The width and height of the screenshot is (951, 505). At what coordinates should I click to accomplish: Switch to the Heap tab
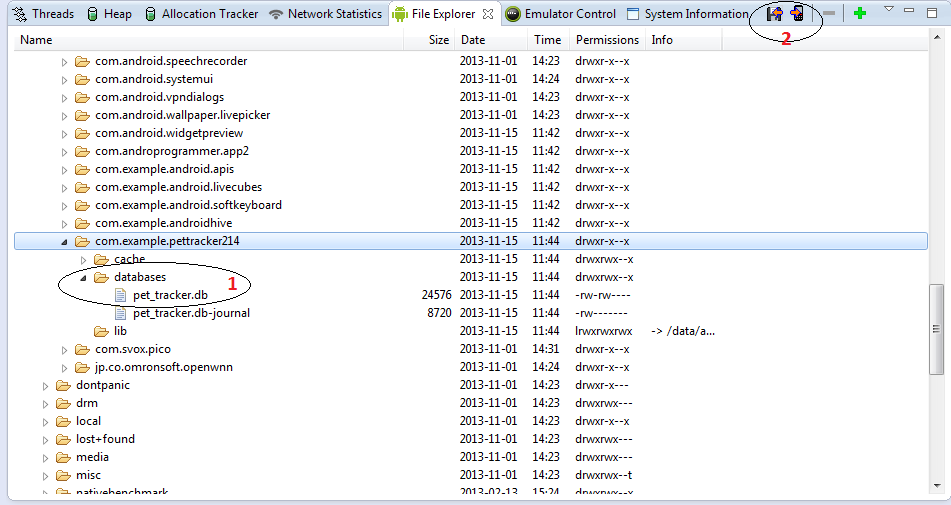click(108, 14)
